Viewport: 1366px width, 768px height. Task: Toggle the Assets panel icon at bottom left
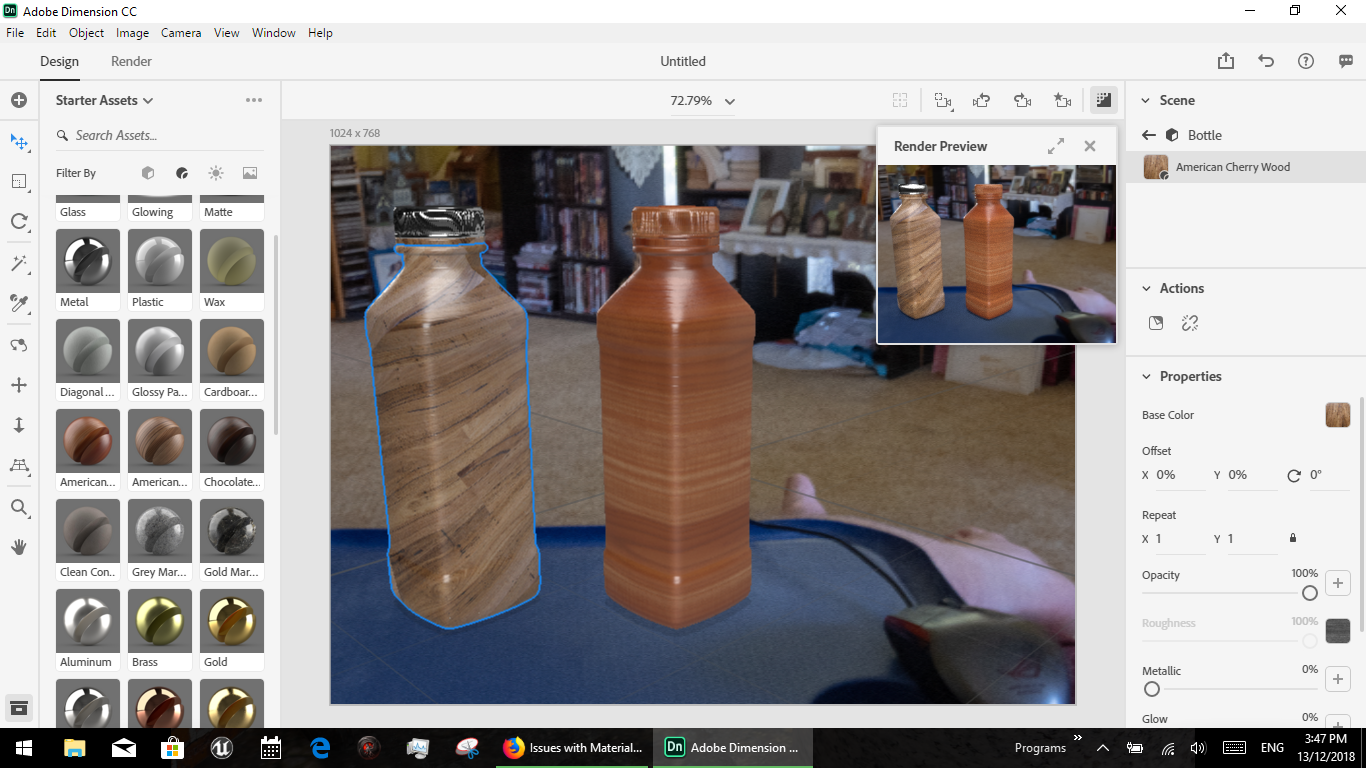click(19, 708)
